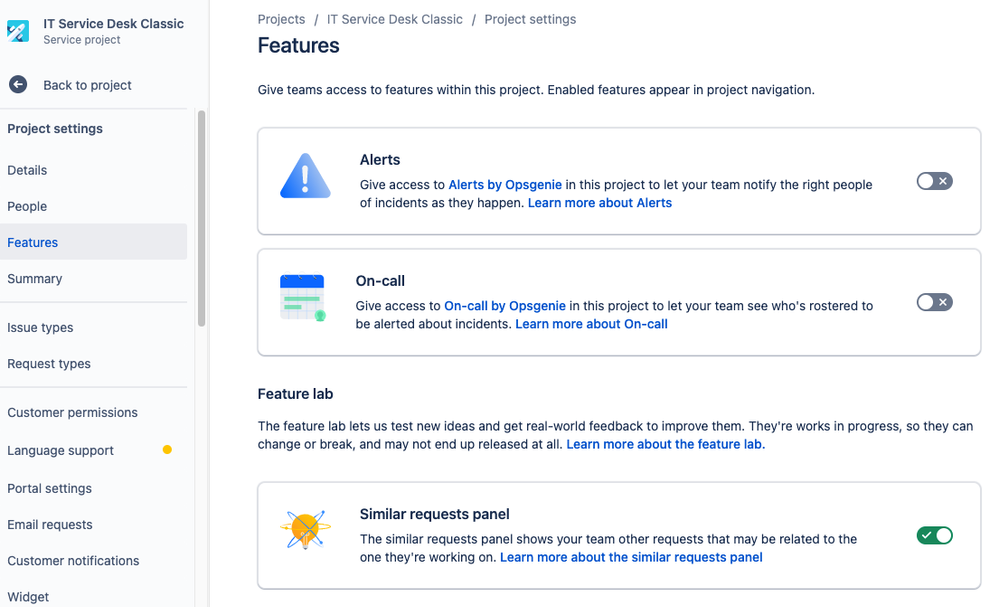
Task: Click the On-call calendar icon
Action: coord(302,298)
